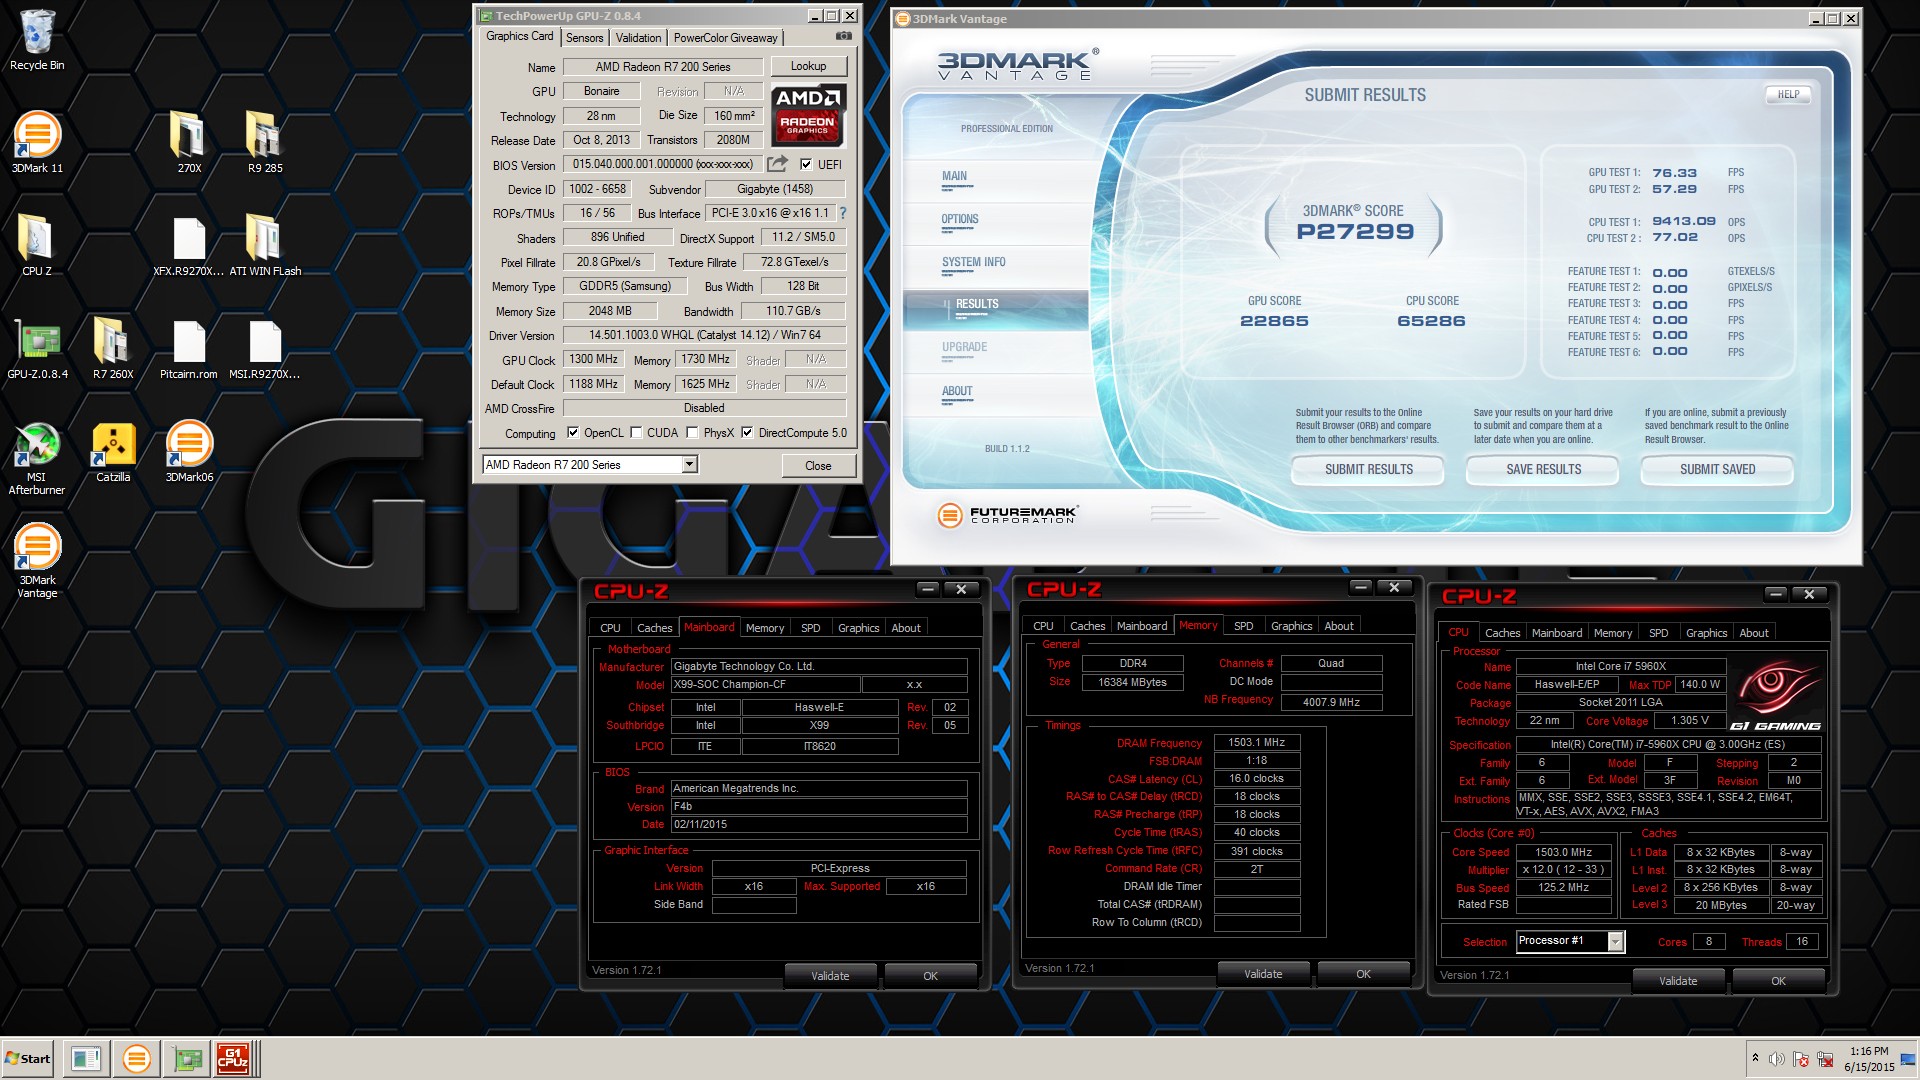
Task: Click the G1 Gaming logo in CPU-Z
Action: (x=1775, y=697)
